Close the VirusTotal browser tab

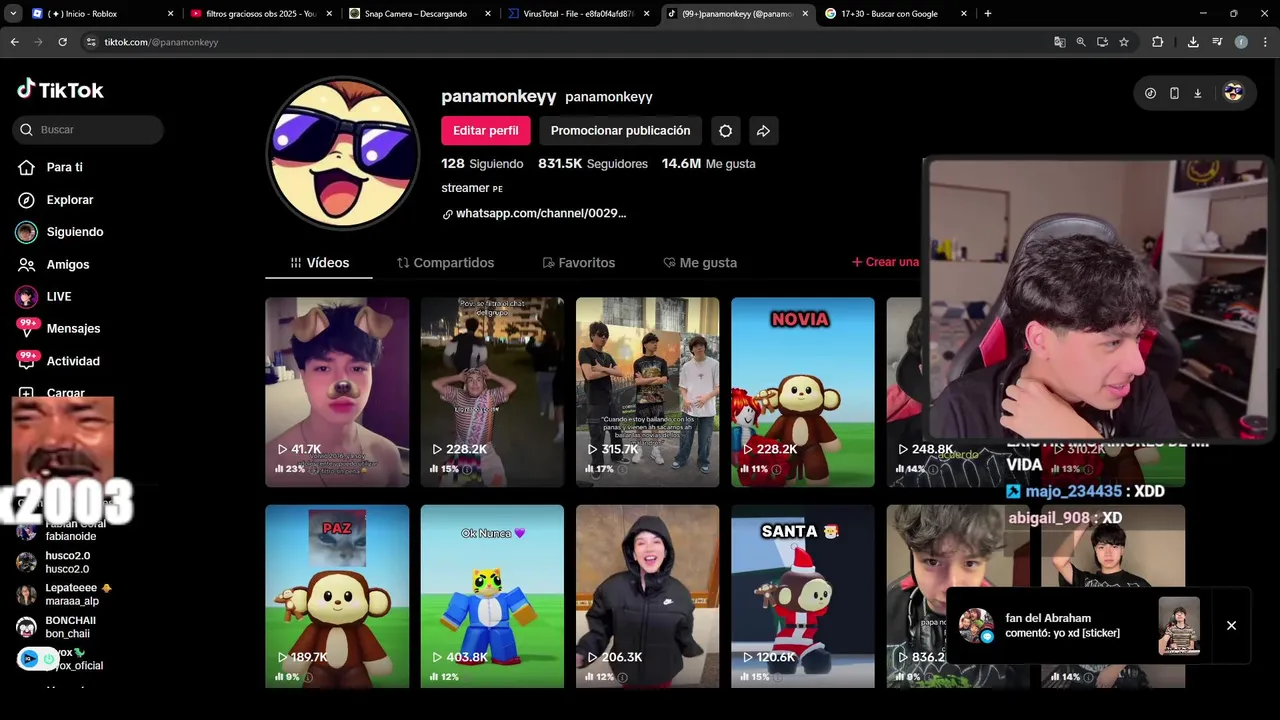[646, 14]
